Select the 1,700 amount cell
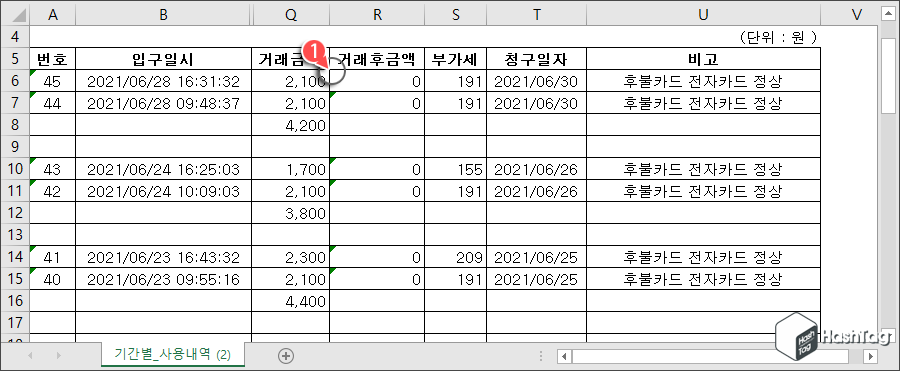900x371 pixels. tap(290, 169)
